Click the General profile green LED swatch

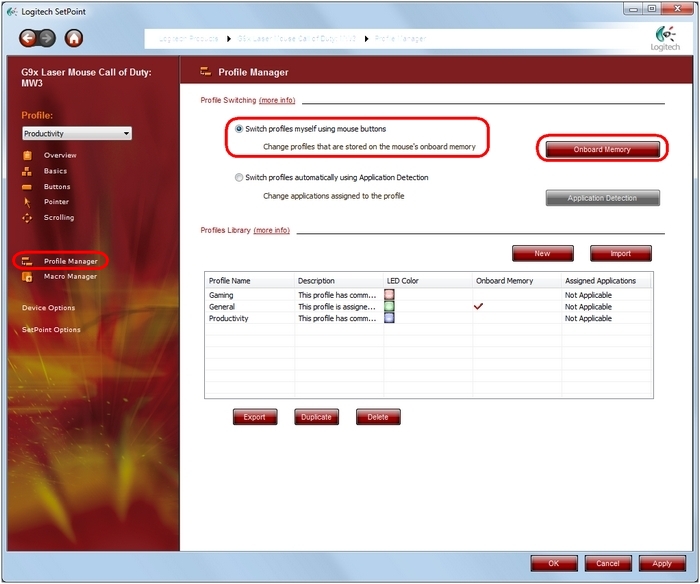[x=389, y=306]
